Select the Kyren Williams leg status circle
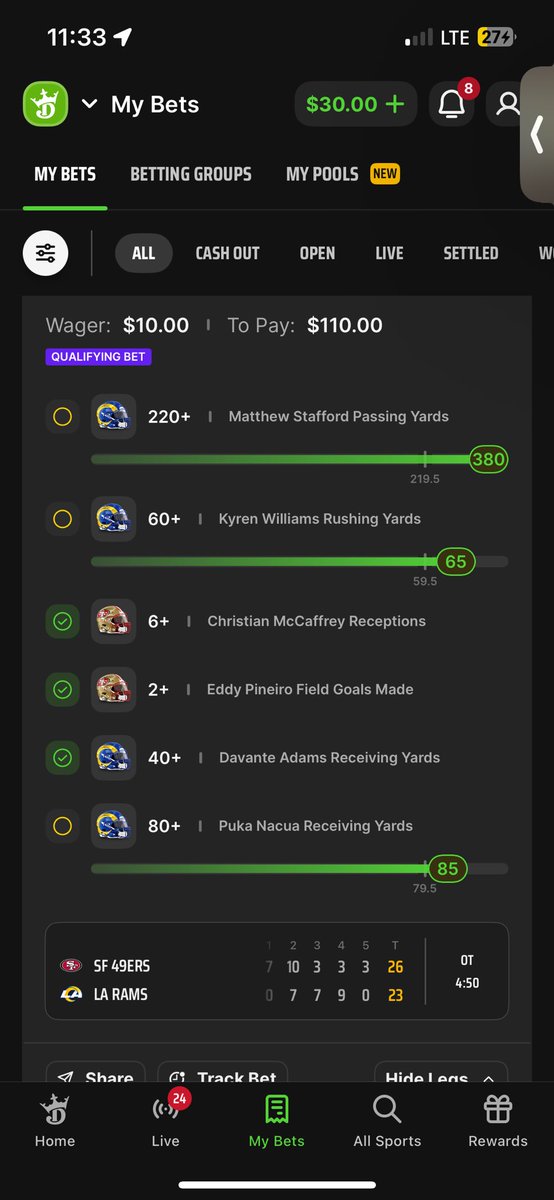Screen dimensions: 554x1200 click(x=62, y=519)
